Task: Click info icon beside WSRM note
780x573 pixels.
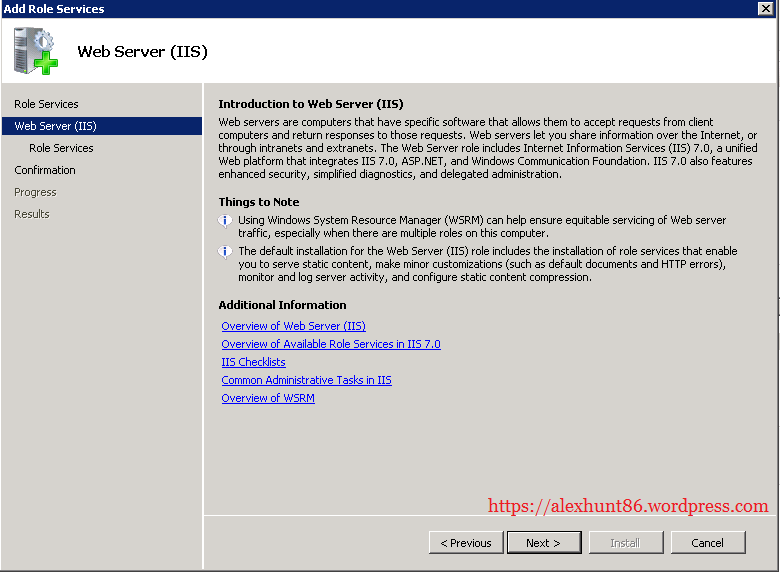Action: [226, 221]
